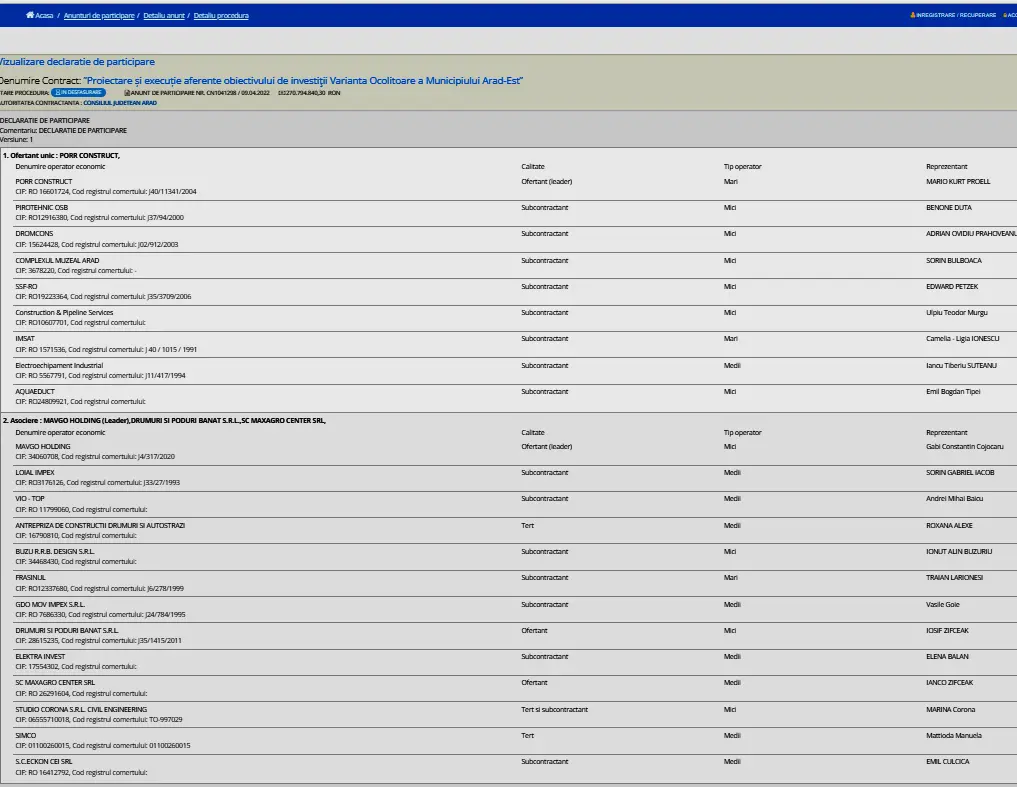Click CIF RO19223364 registry line
Screen dimensions: 1017x787
pyautogui.click(x=103, y=297)
